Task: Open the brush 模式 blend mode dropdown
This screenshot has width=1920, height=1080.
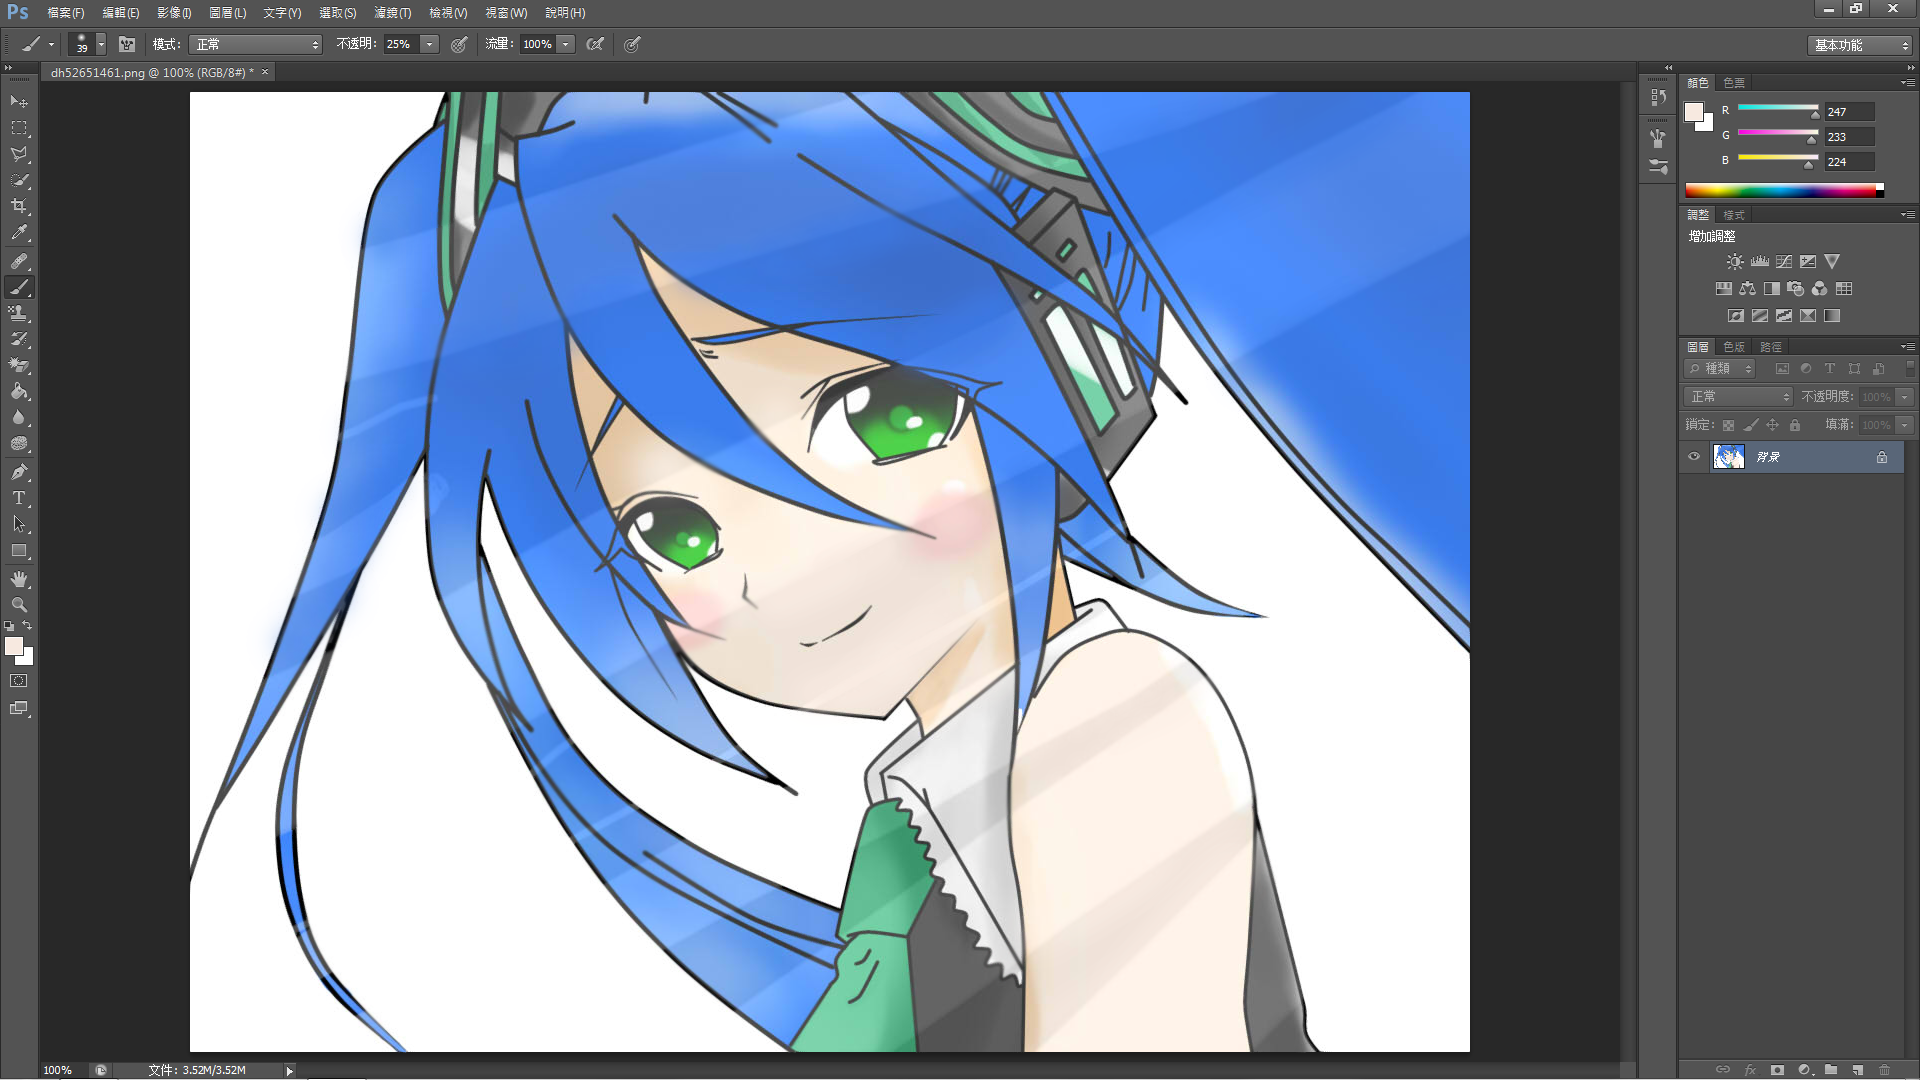Action: click(257, 44)
